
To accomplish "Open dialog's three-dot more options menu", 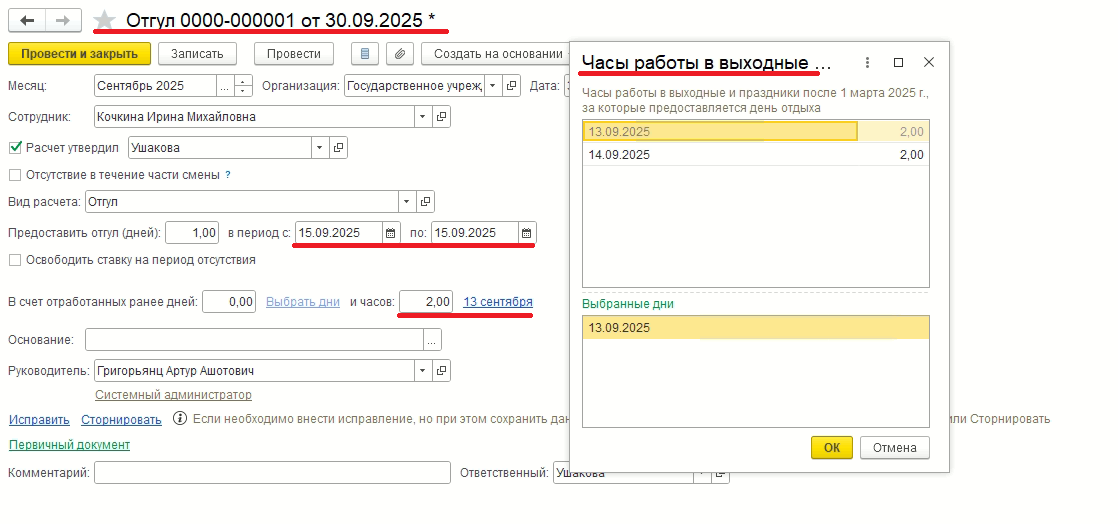I will (867, 63).
